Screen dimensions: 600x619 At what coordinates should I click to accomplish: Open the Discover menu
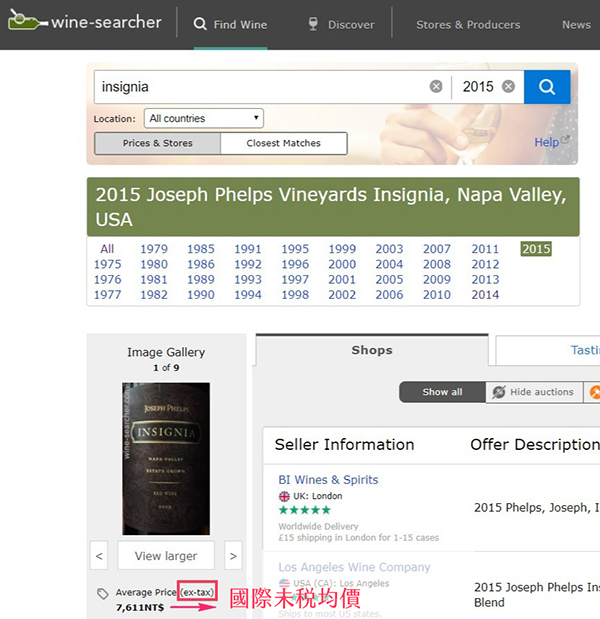coord(341,24)
